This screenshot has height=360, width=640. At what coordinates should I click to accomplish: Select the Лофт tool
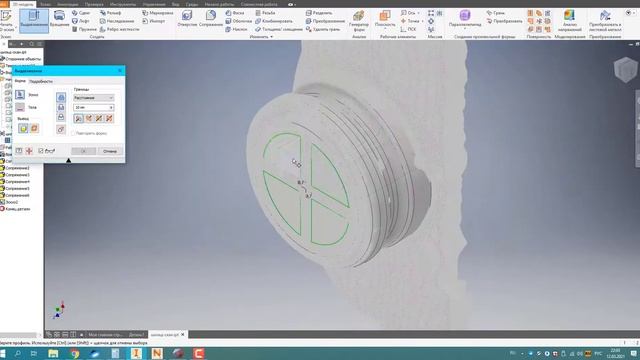[x=81, y=21]
